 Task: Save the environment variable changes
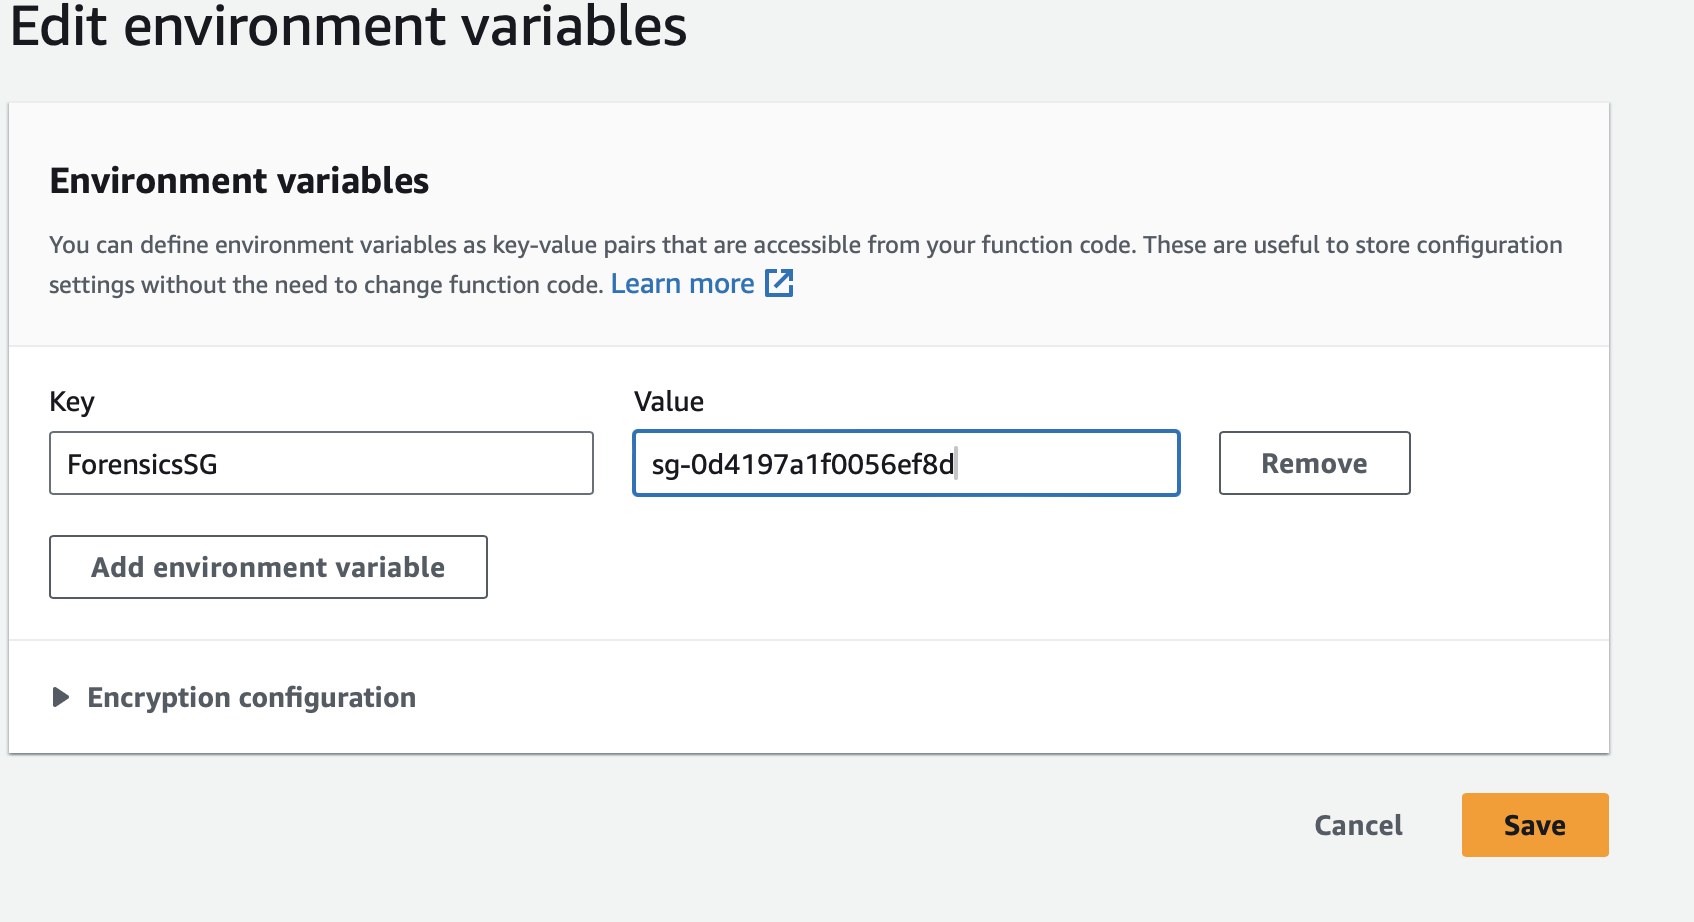(x=1534, y=825)
